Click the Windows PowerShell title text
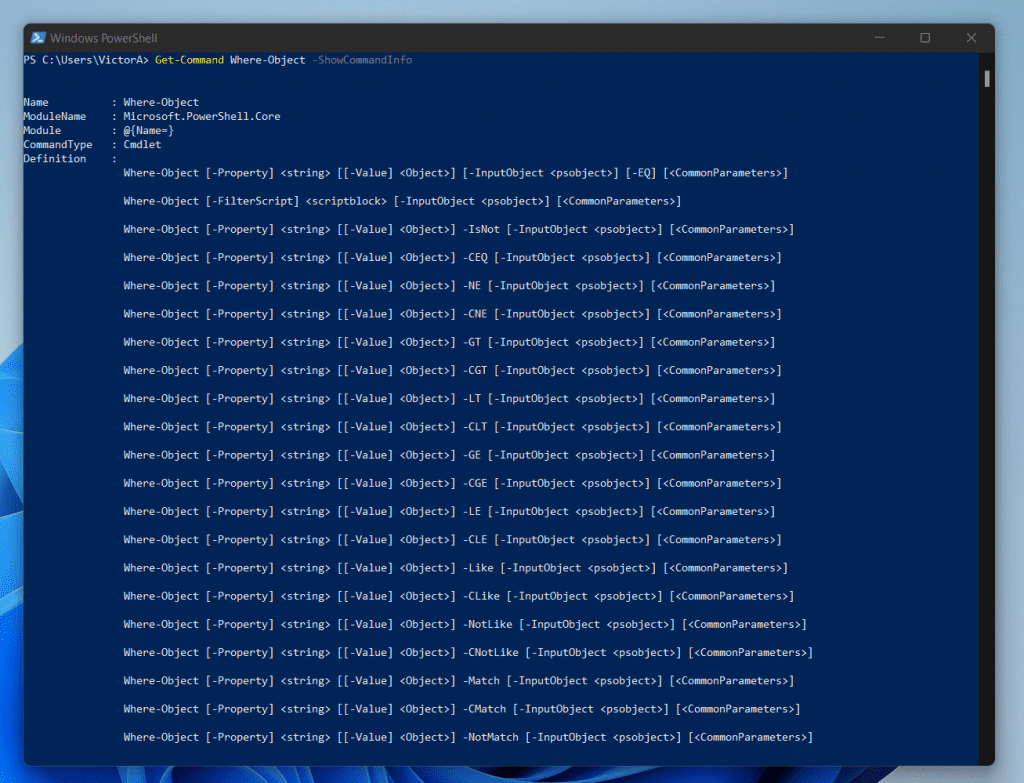Screen dimensions: 1024x783 (x=103, y=38)
